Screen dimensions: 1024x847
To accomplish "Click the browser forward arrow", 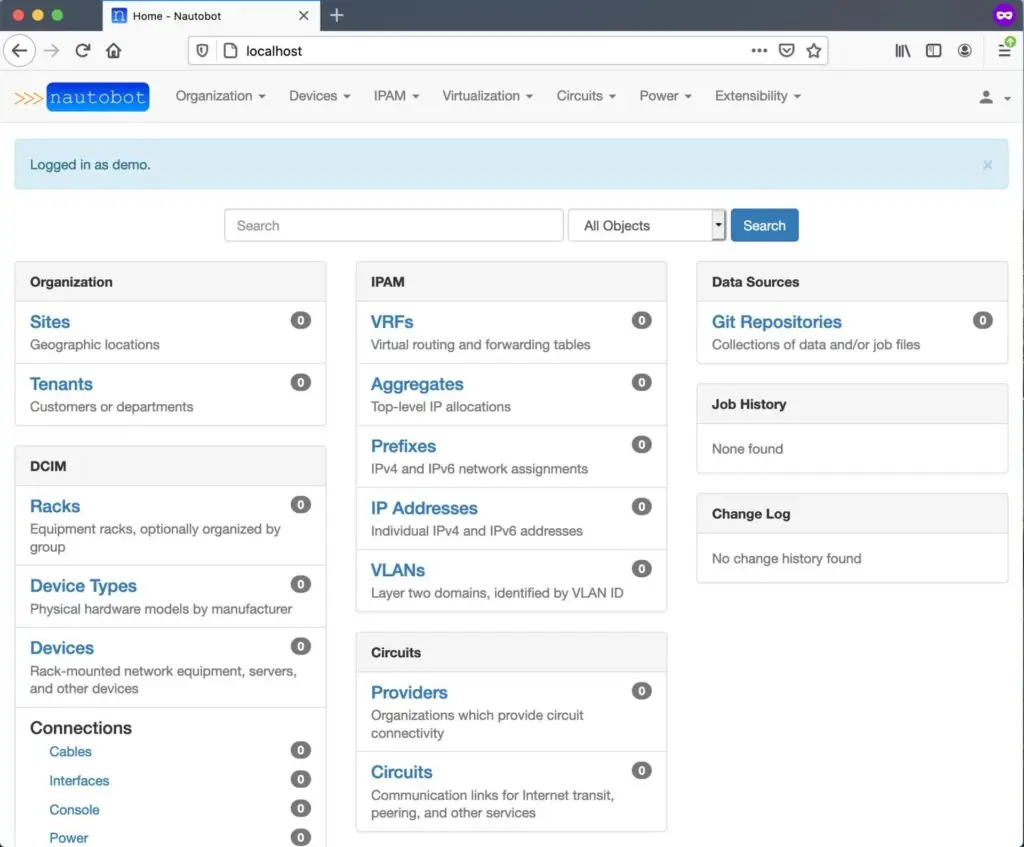I will (x=52, y=50).
